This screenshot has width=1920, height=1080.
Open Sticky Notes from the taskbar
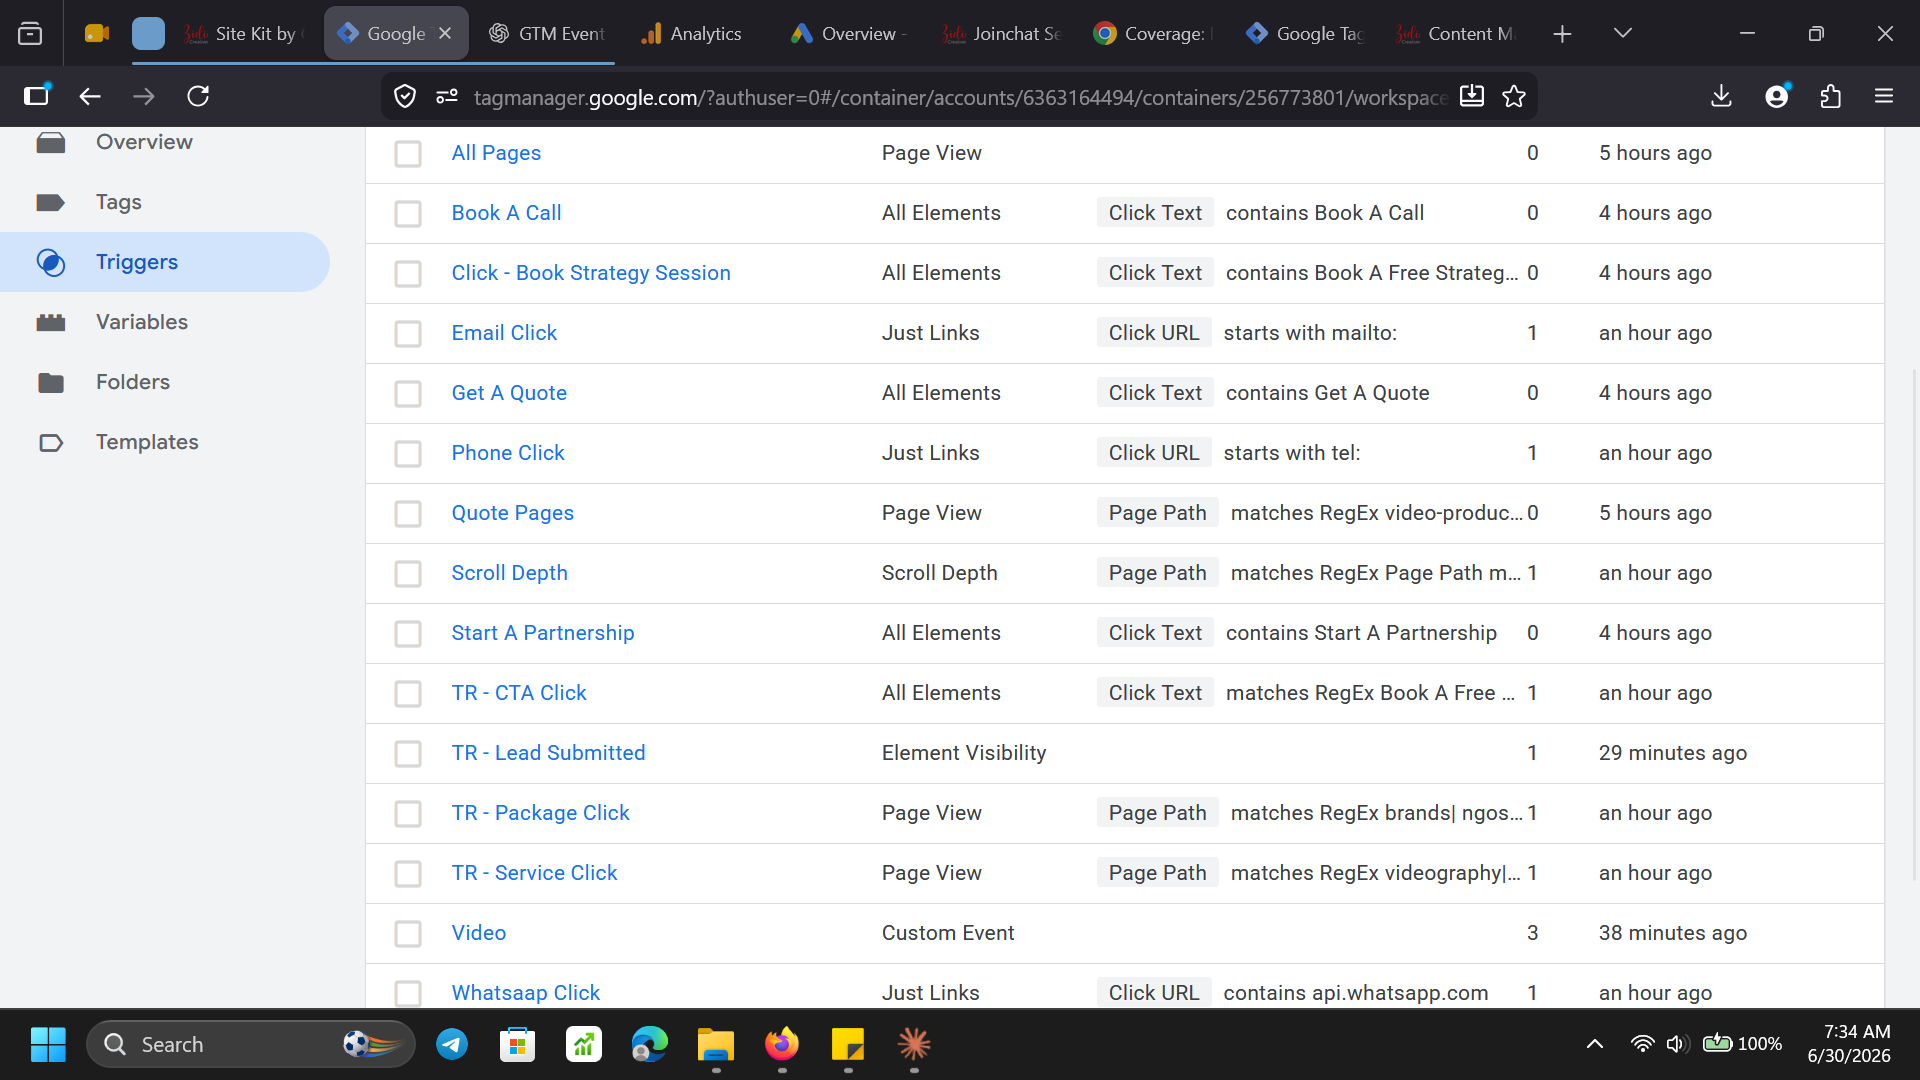point(848,1045)
